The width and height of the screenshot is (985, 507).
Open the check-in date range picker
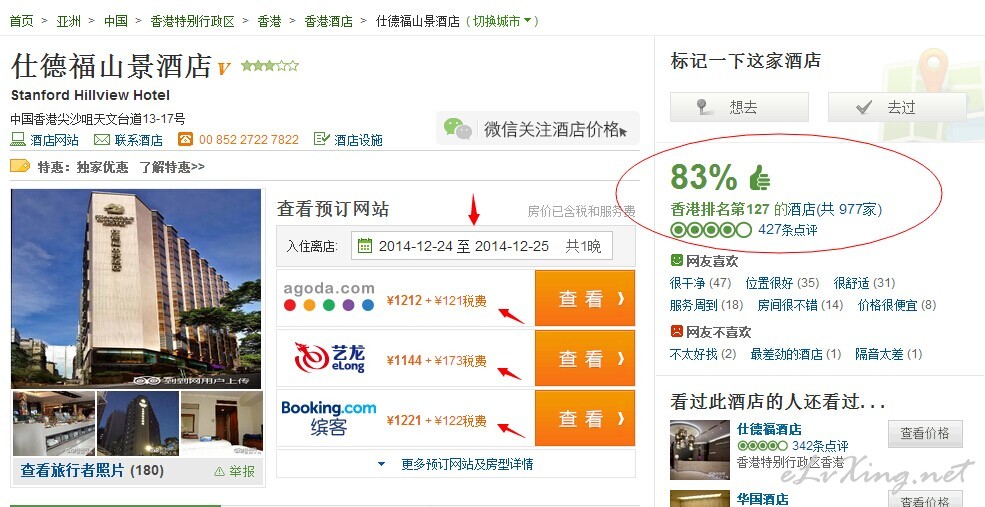(482, 246)
